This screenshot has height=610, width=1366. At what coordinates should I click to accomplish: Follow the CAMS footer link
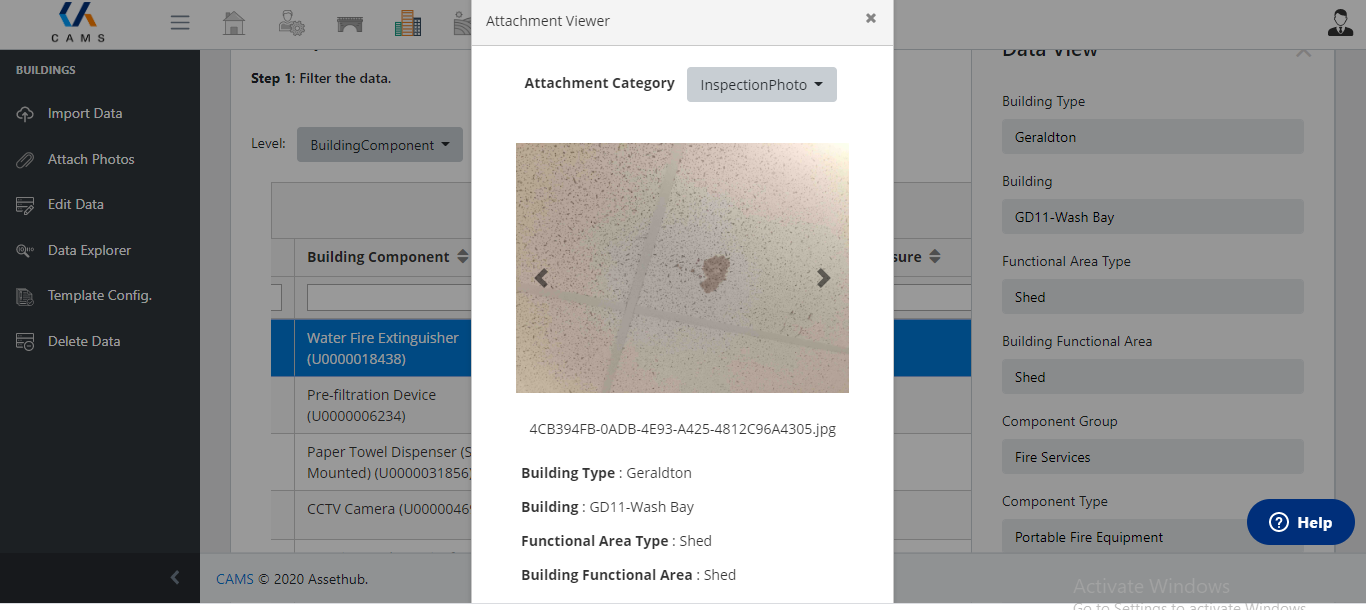click(234, 579)
